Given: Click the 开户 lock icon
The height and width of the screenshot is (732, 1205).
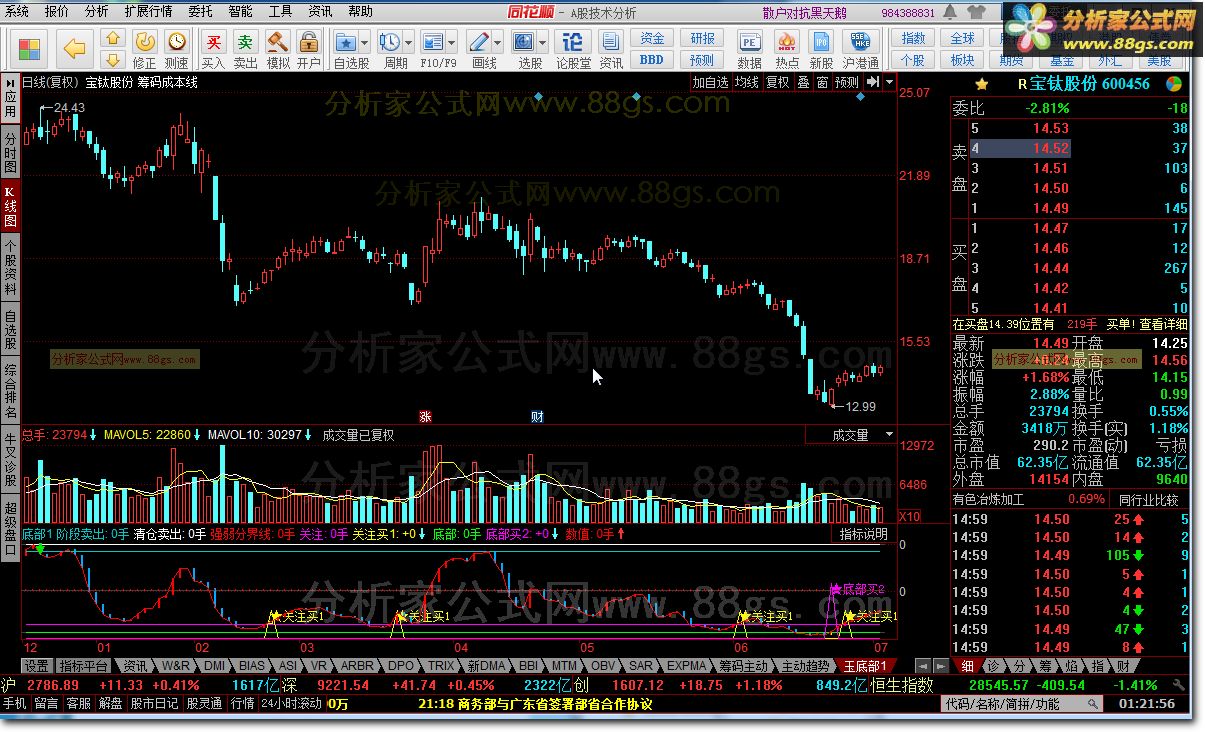Looking at the screenshot, I should 309,42.
